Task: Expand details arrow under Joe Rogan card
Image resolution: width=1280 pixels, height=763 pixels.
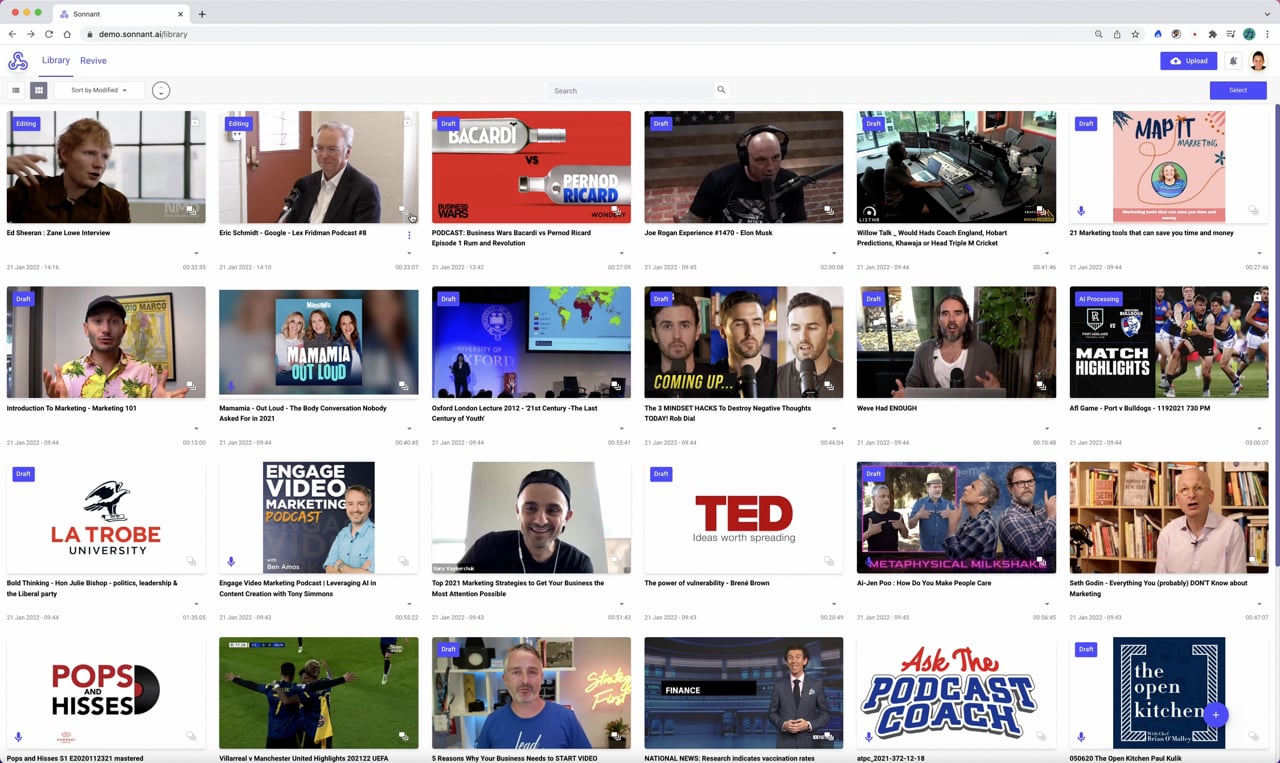Action: pos(834,254)
